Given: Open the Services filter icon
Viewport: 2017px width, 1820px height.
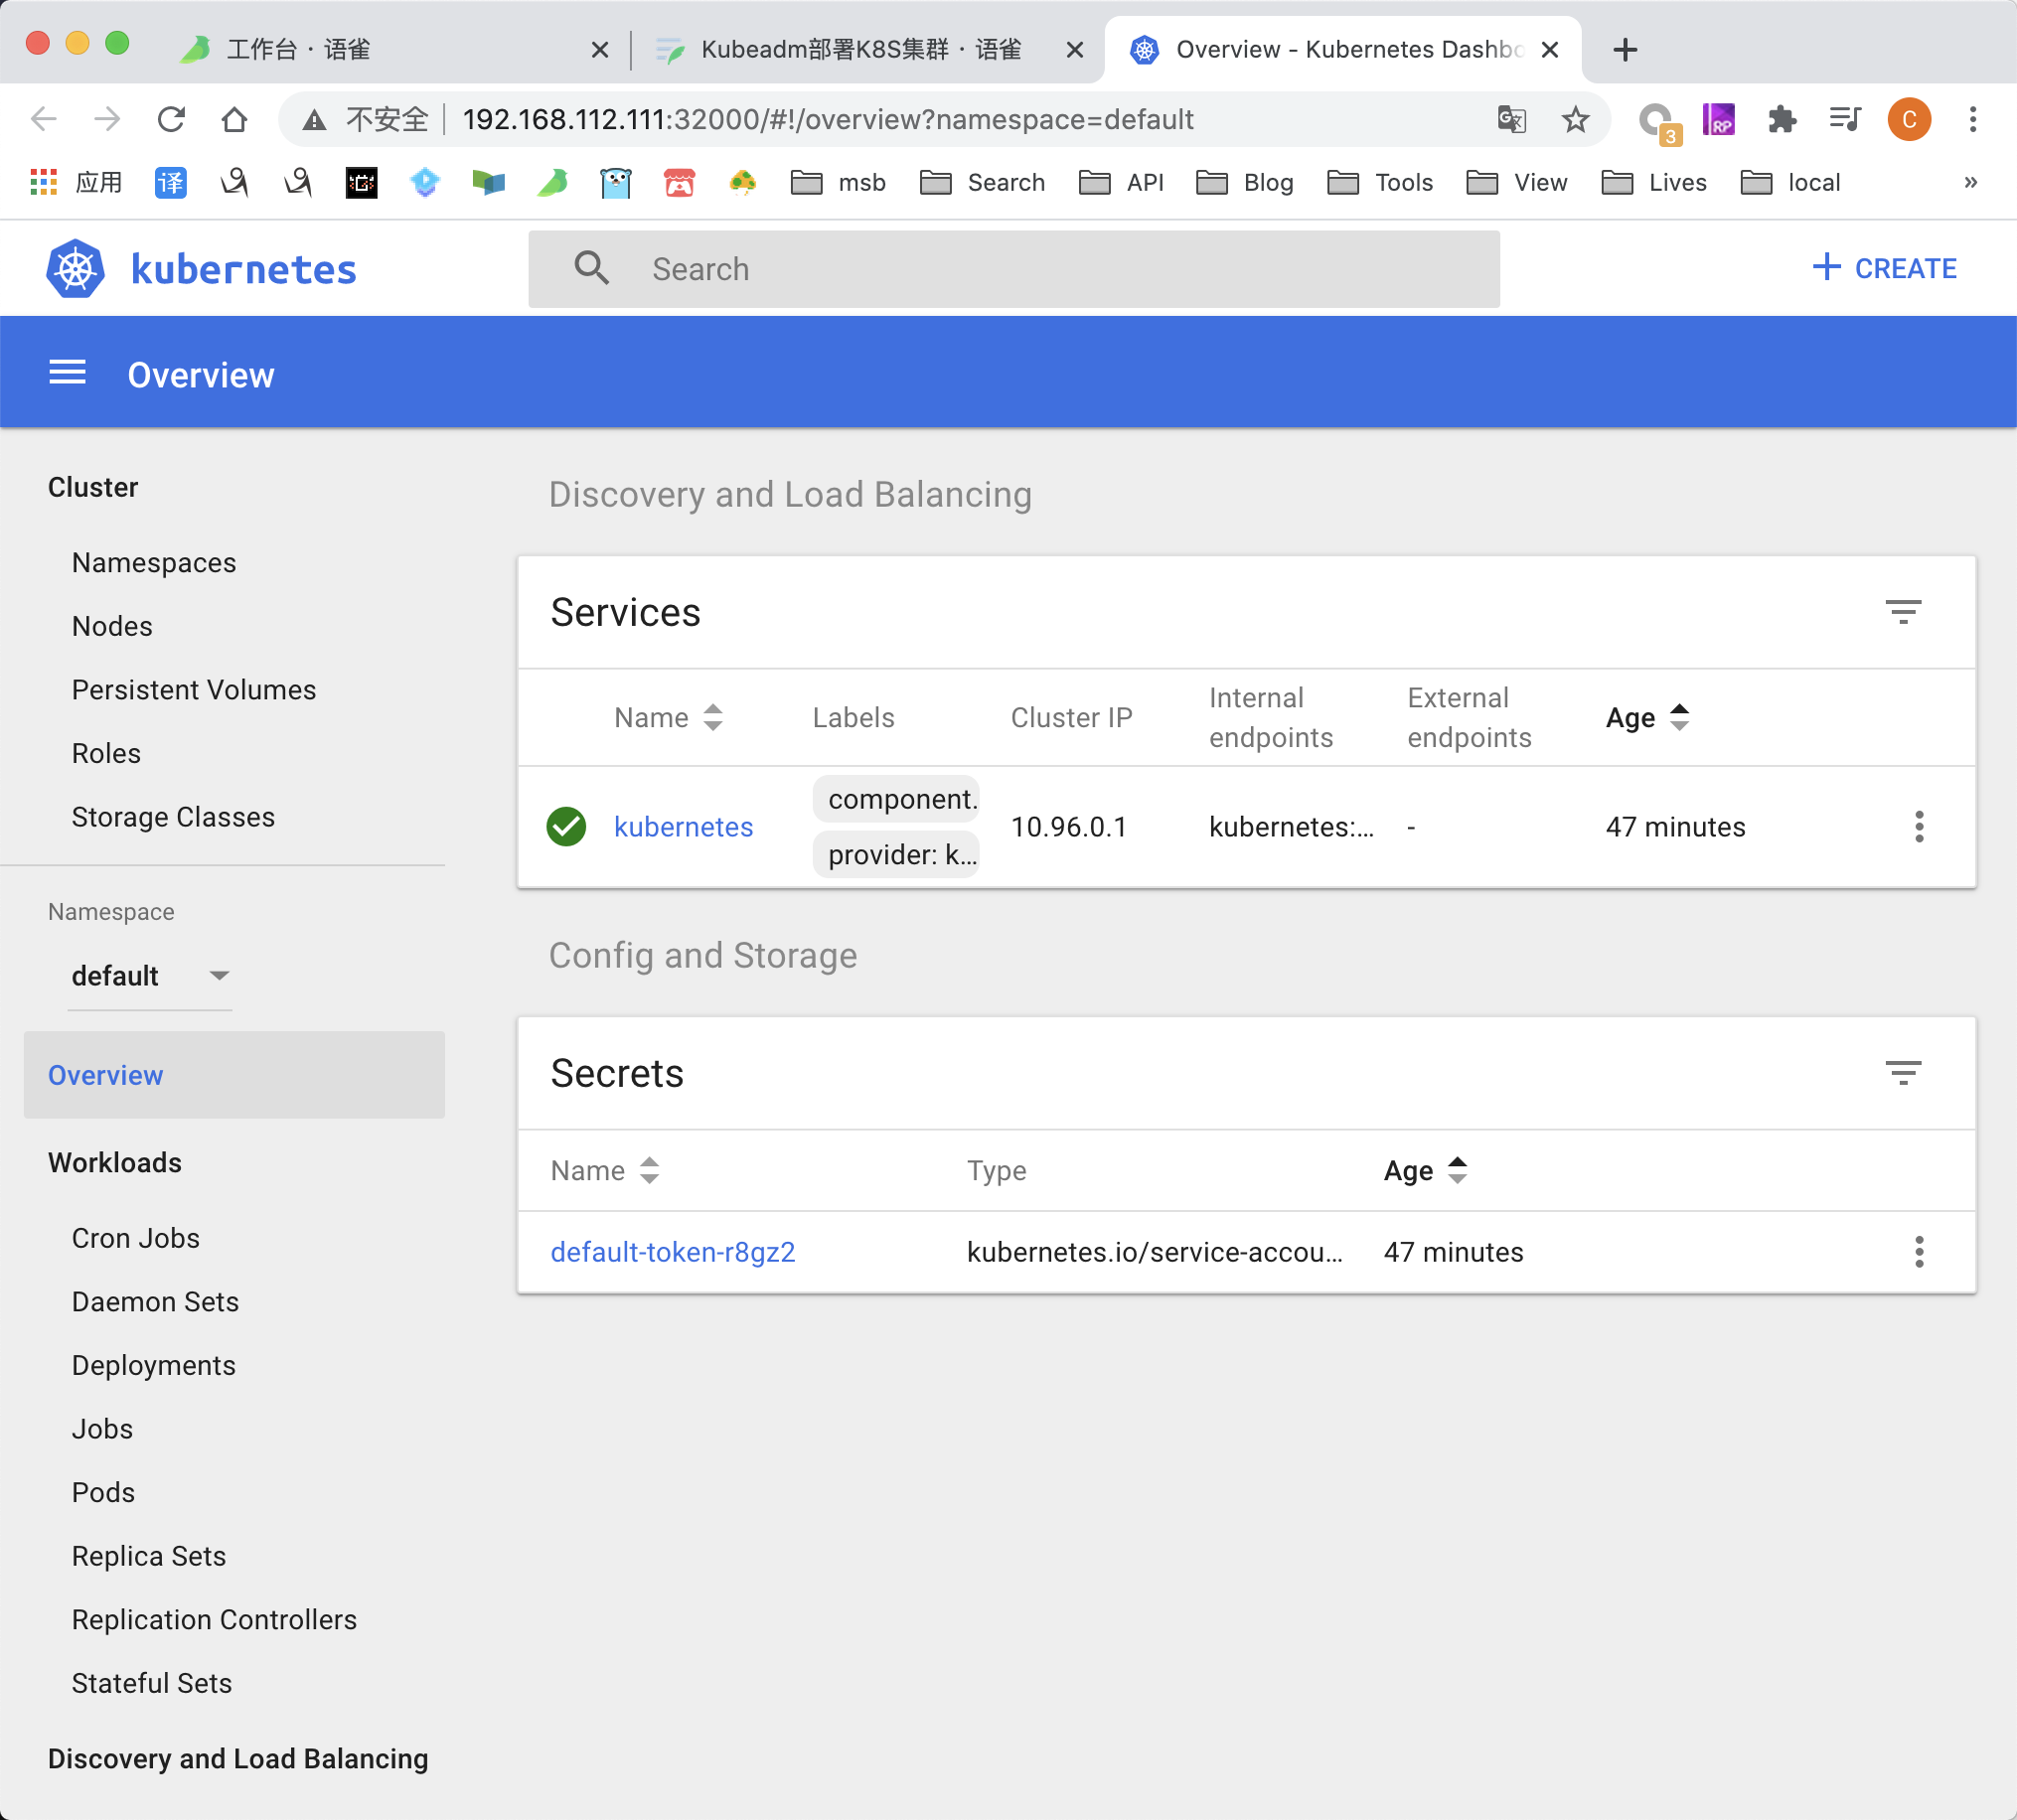Looking at the screenshot, I should 1902,612.
